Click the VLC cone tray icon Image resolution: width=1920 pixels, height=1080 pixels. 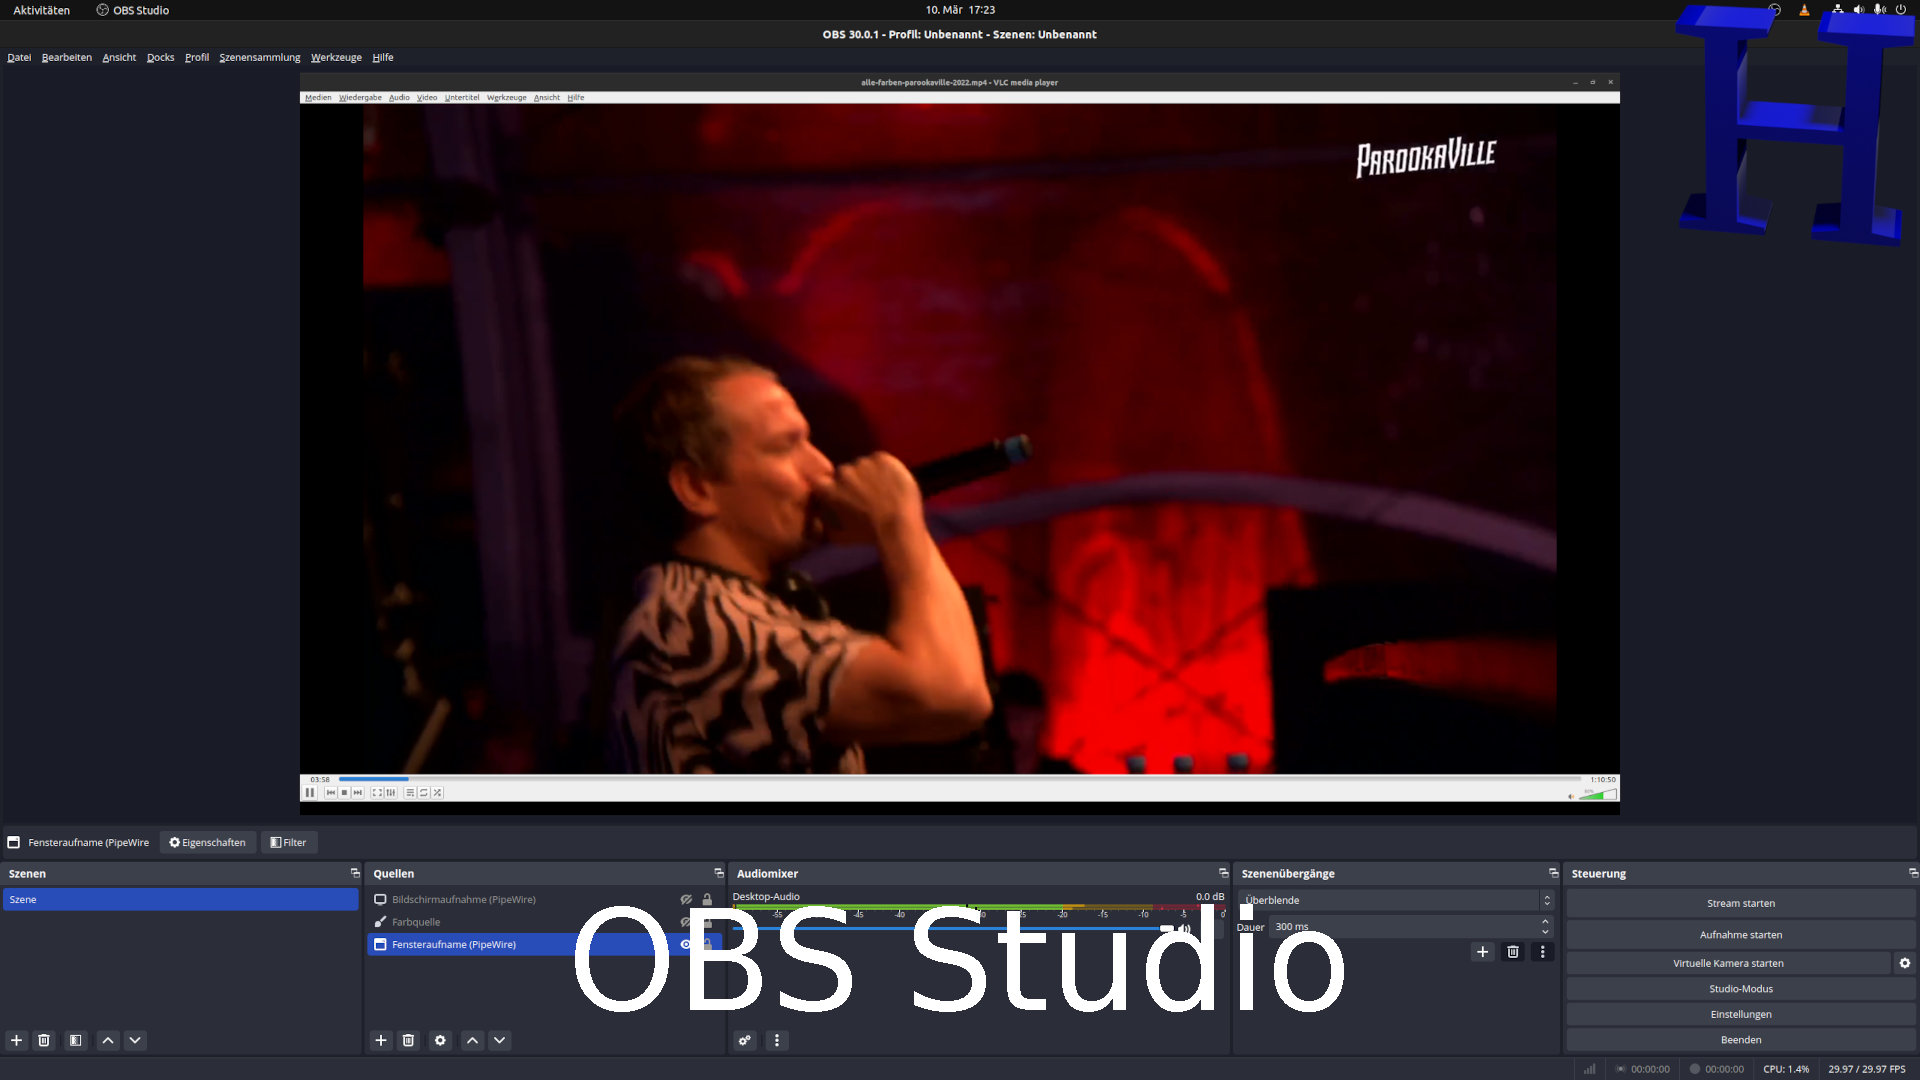1804,10
